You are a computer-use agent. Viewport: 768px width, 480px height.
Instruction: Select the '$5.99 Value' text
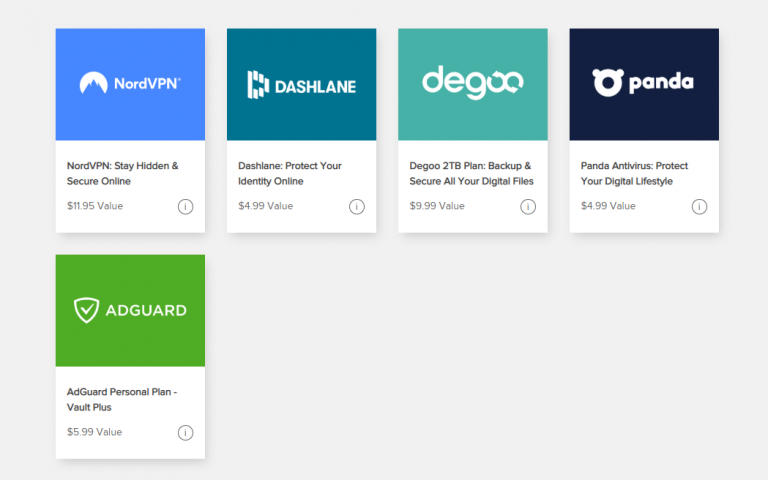tap(95, 432)
